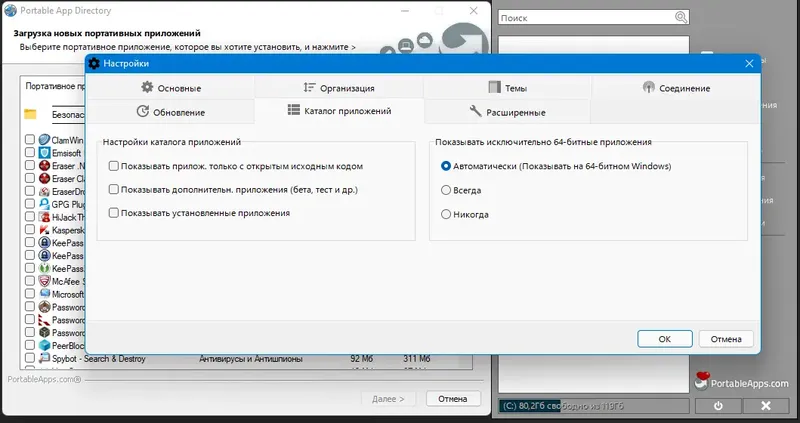Click Отмена in the Portable App Directory window
800x423 pixels.
click(x=453, y=399)
